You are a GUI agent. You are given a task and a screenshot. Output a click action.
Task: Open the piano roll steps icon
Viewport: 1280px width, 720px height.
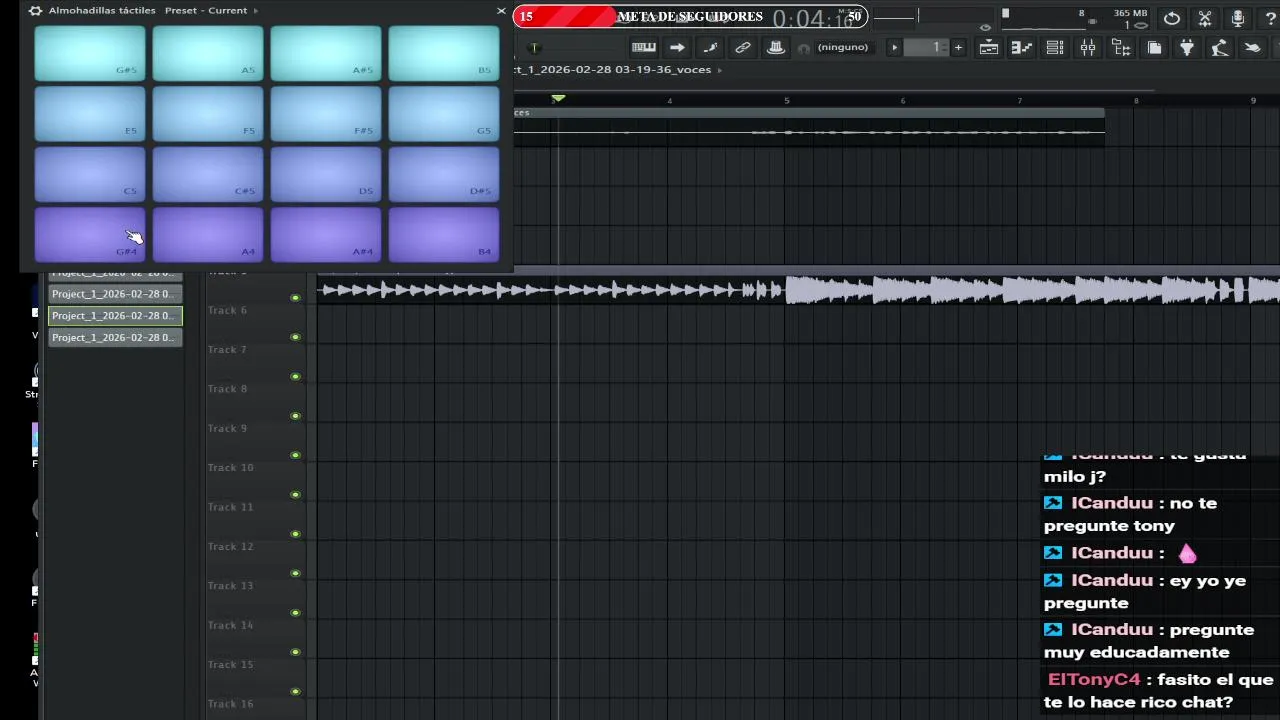1021,47
